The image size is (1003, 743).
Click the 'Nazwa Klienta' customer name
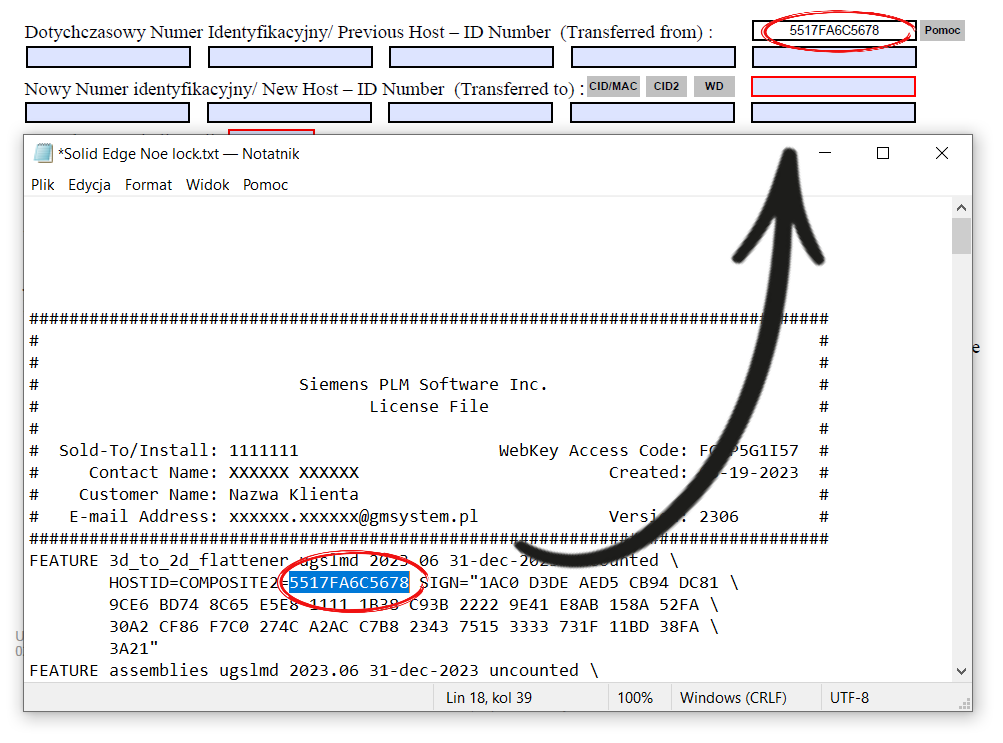click(x=294, y=494)
